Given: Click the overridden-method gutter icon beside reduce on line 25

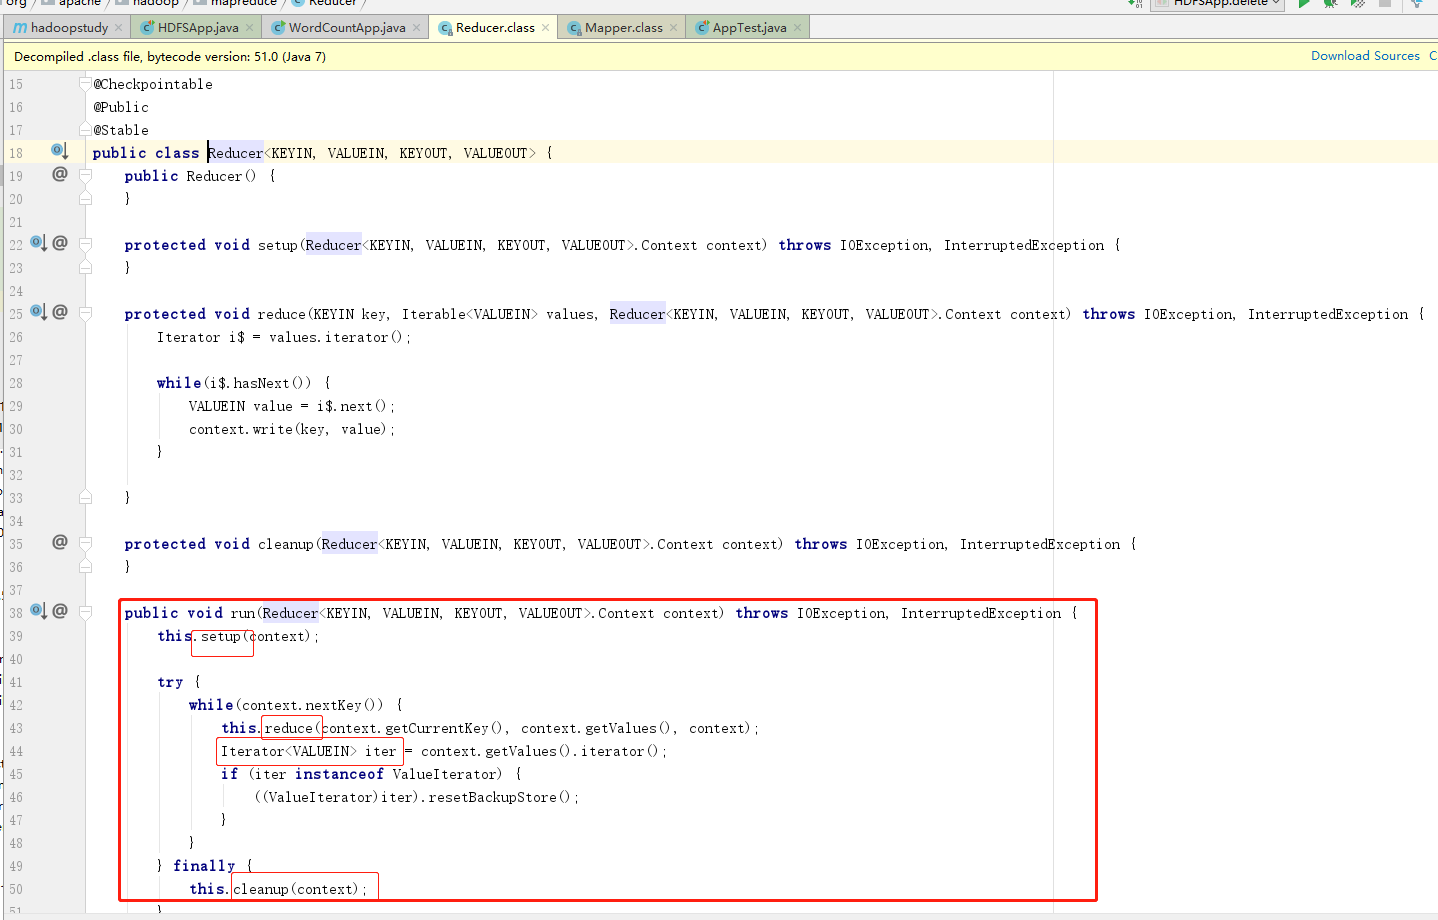Looking at the screenshot, I should pos(38,312).
